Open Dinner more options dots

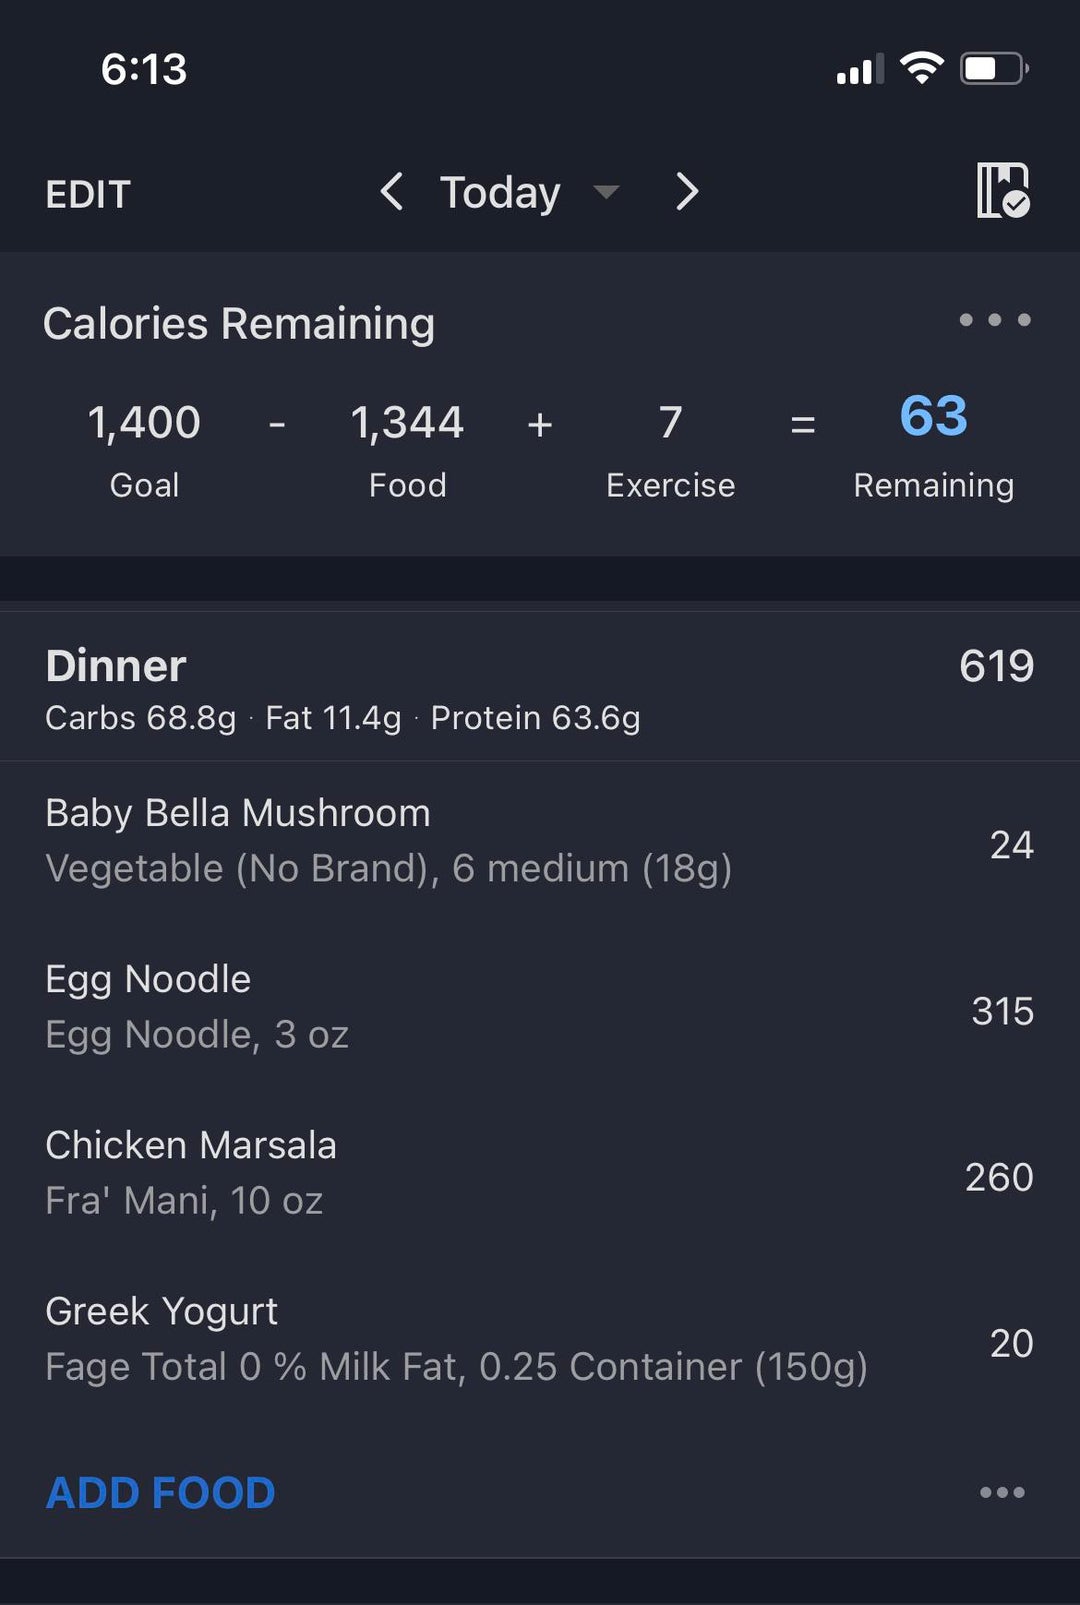[x=1002, y=1492]
